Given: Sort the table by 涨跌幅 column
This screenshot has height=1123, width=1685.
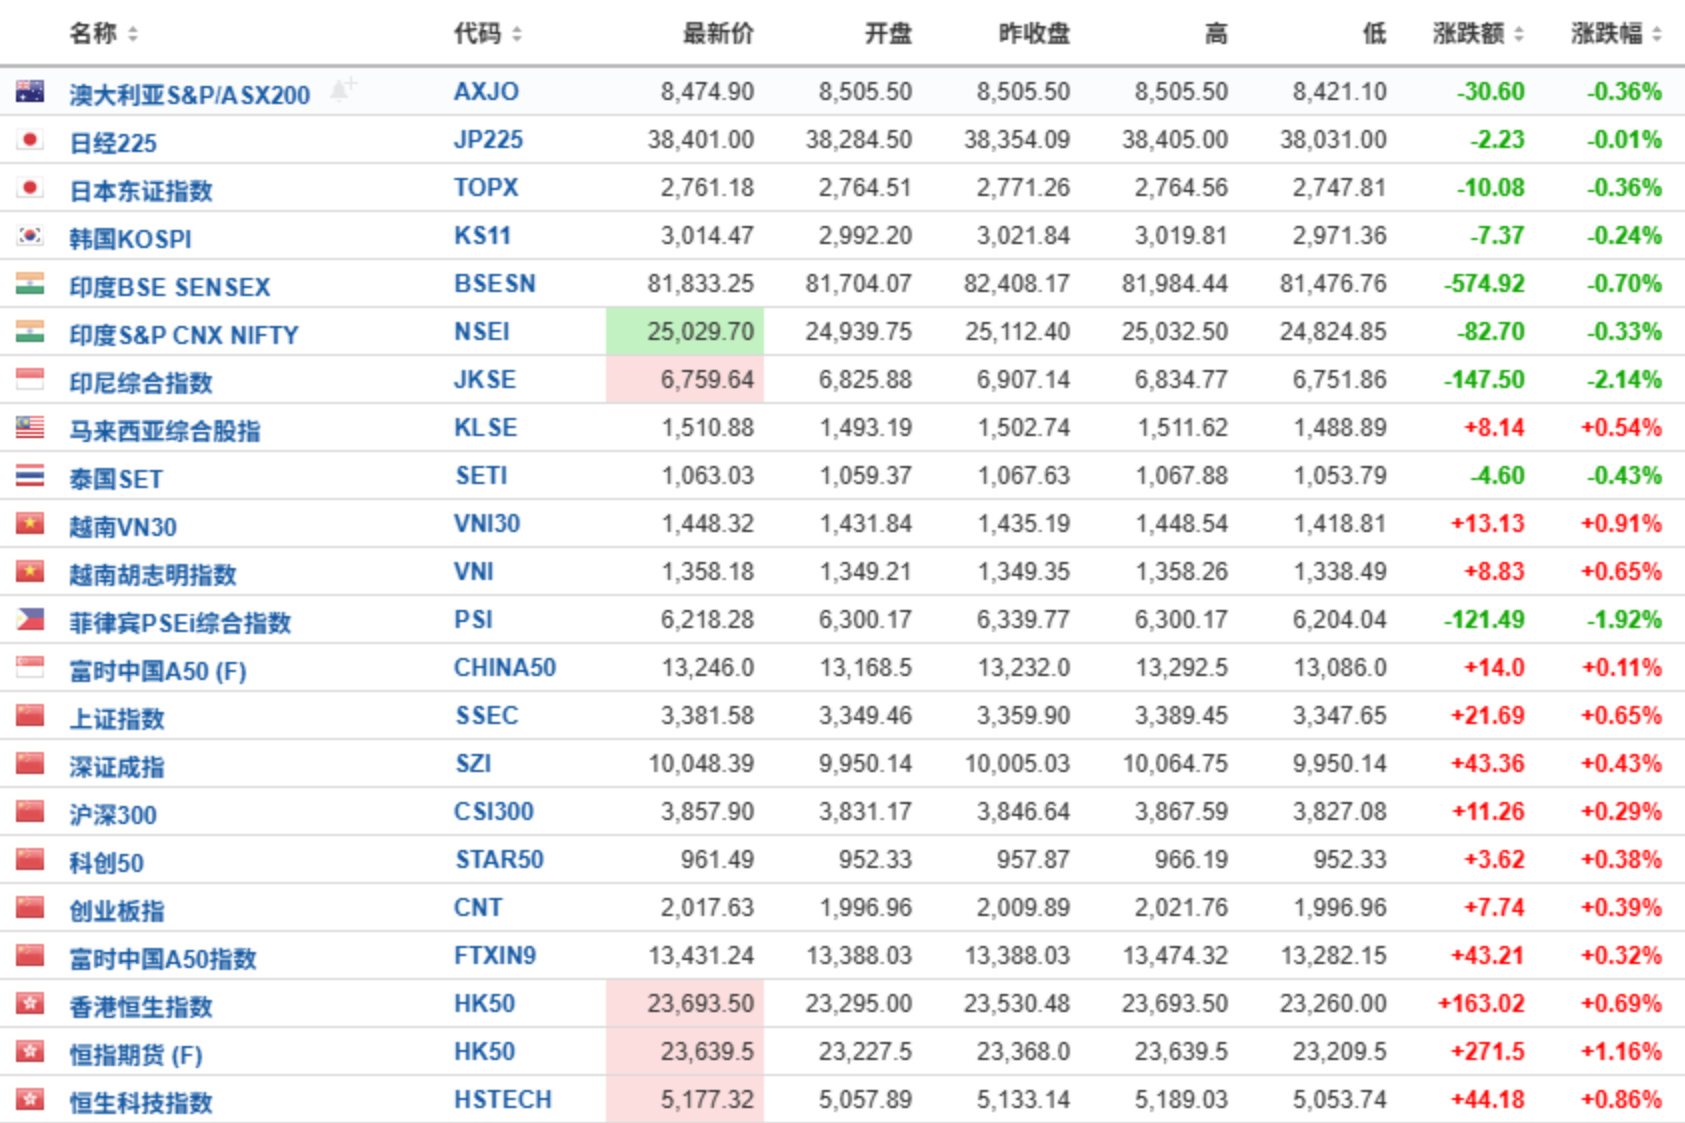Looking at the screenshot, I should click(1657, 35).
